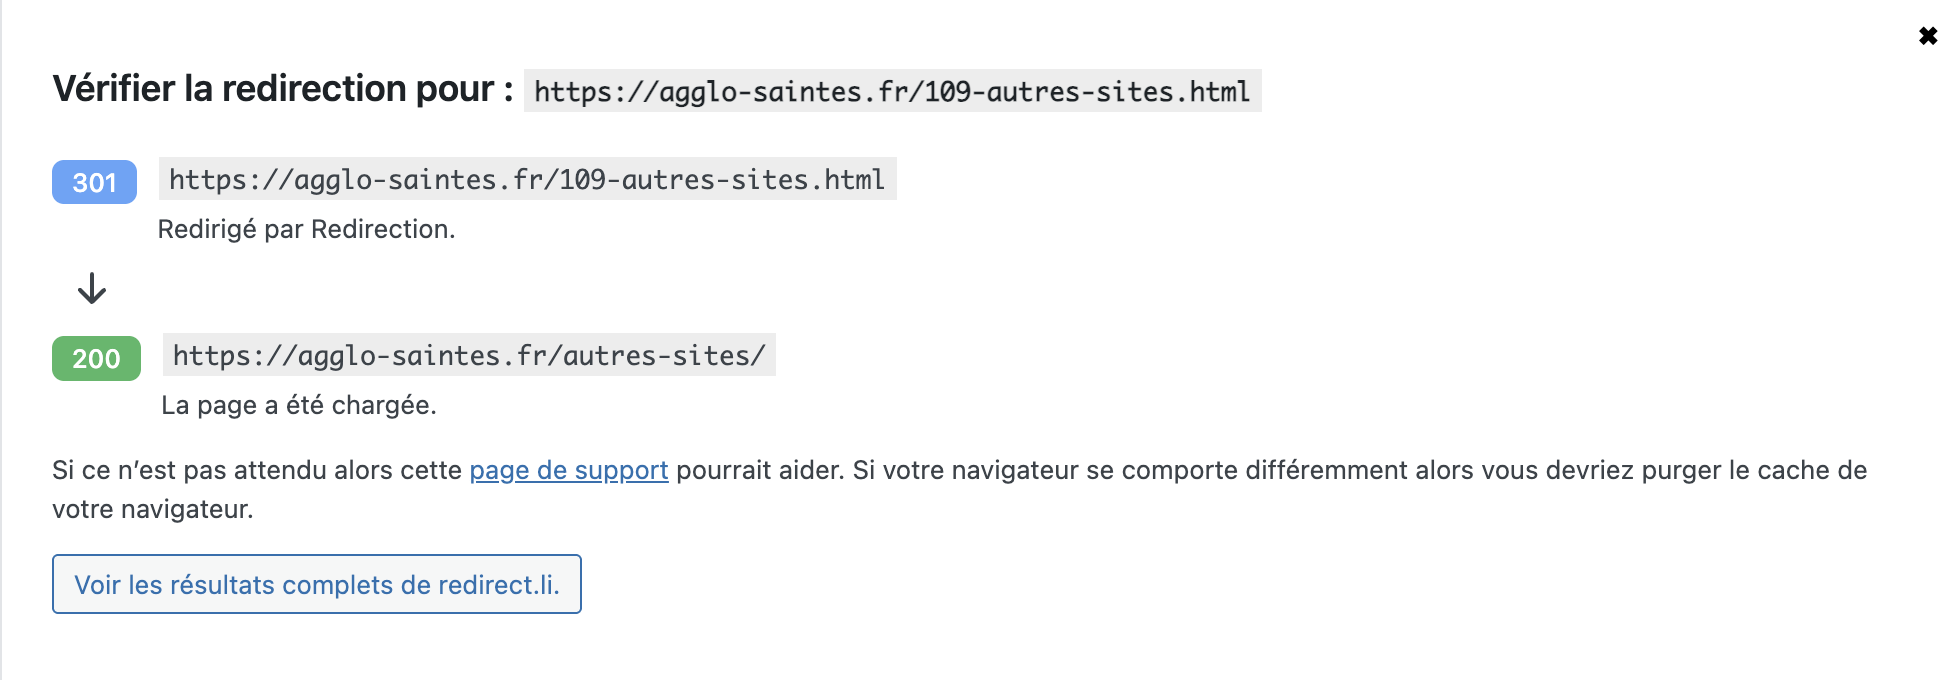This screenshot has width=1956, height=680.
Task: Click the "Redirigé par Redirection." note
Action: pyautogui.click(x=306, y=229)
